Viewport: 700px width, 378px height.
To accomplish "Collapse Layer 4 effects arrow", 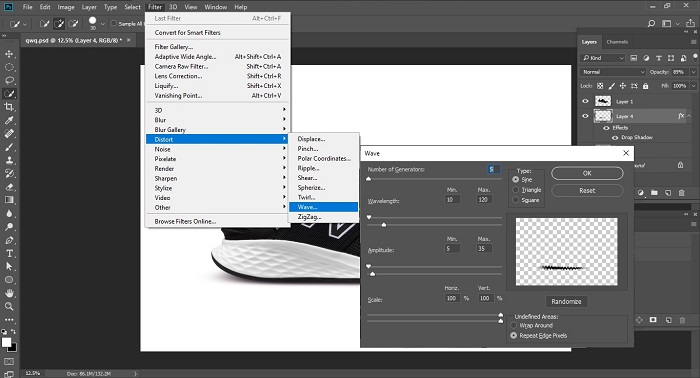I will tap(689, 116).
